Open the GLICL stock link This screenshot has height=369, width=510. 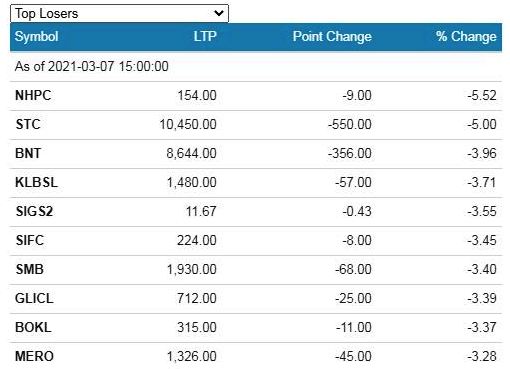click(34, 298)
